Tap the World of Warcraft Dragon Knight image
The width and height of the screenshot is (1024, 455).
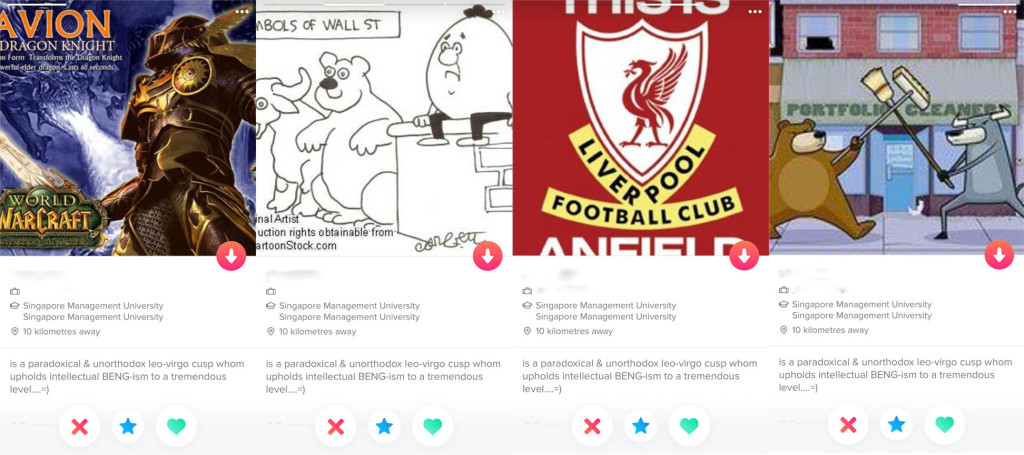click(128, 127)
